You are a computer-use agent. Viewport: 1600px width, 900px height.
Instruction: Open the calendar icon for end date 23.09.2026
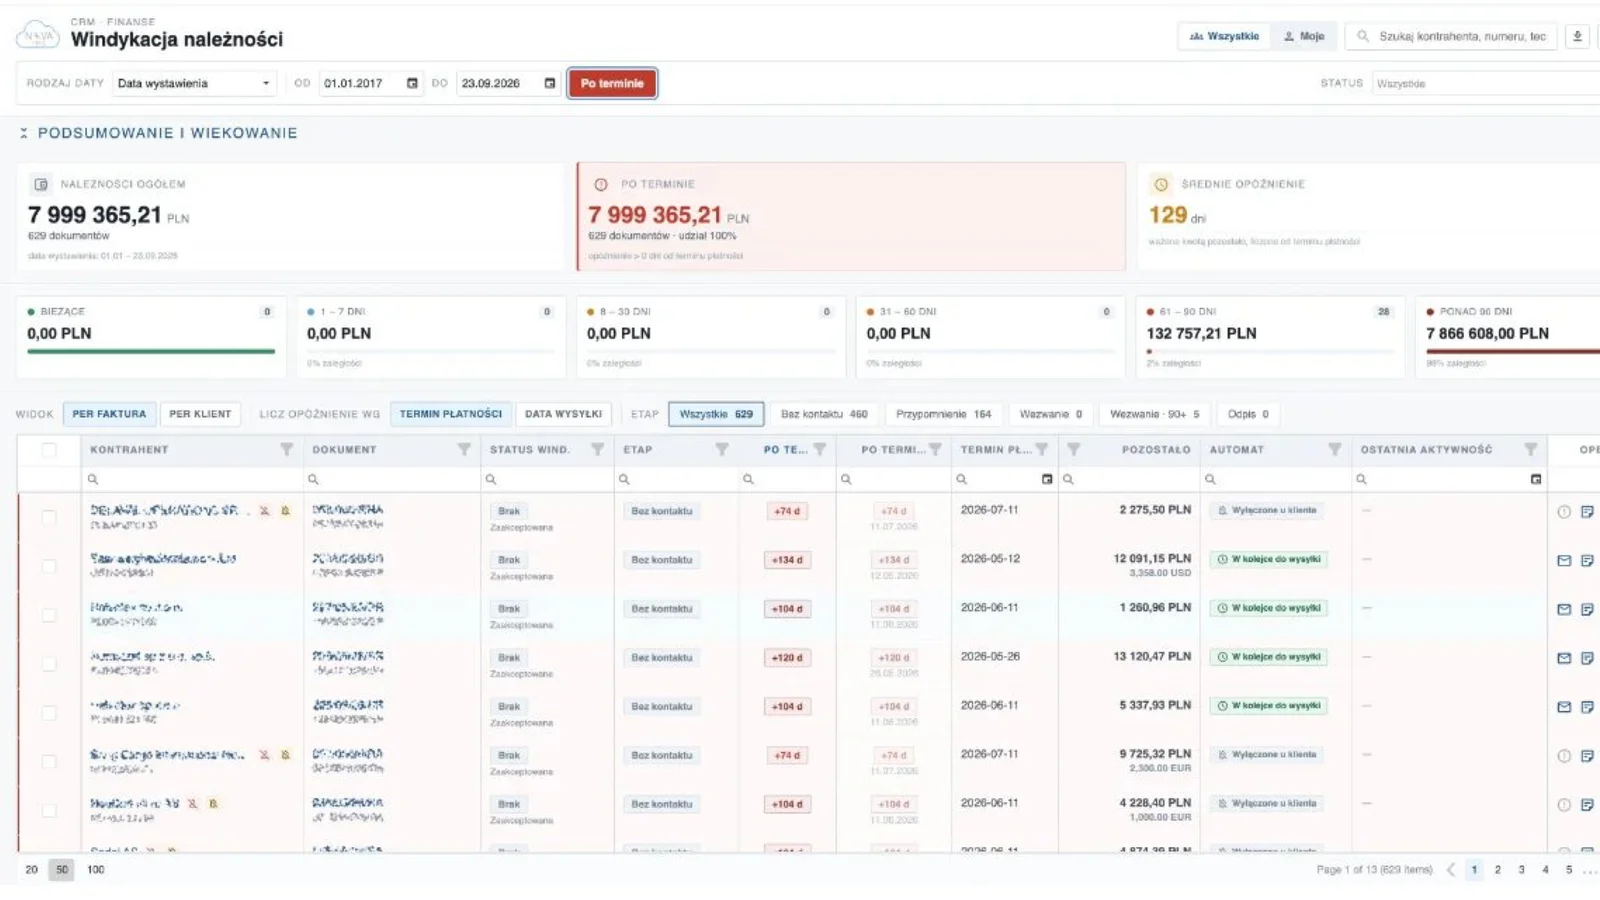(x=549, y=83)
